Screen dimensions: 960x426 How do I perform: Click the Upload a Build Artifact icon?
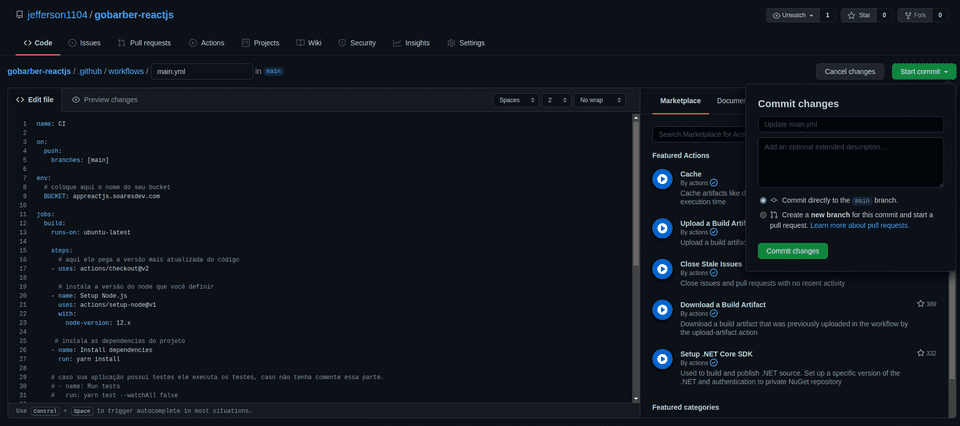[661, 228]
